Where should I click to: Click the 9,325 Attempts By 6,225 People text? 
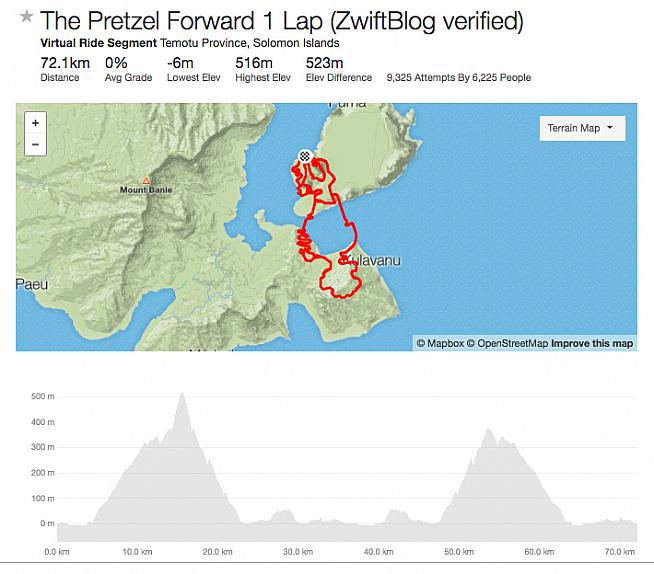pyautogui.click(x=460, y=78)
